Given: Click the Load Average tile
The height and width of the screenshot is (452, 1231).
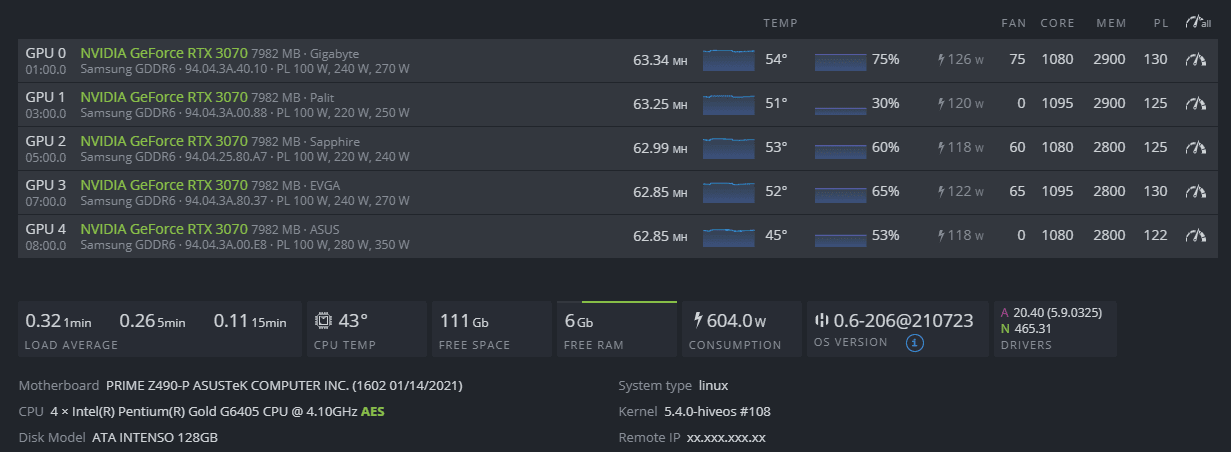Looking at the screenshot, I should pos(159,329).
